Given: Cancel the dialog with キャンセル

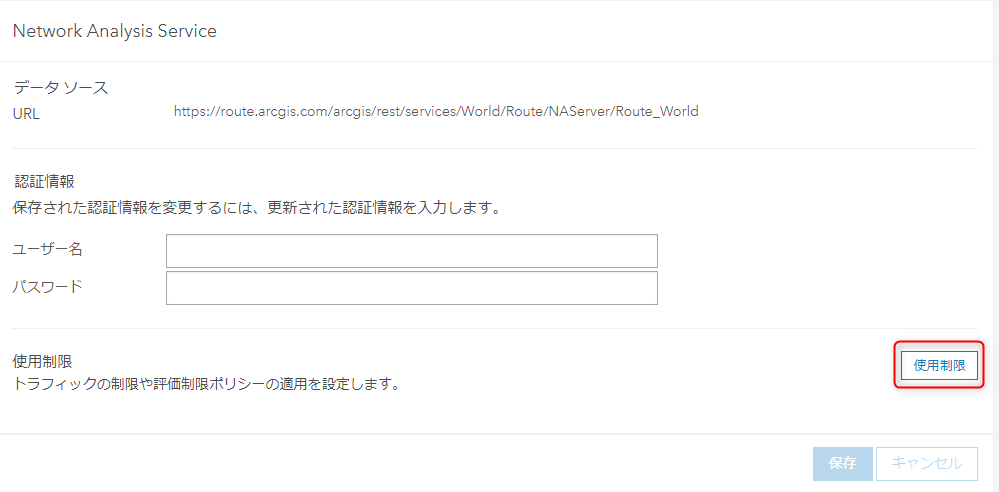Looking at the screenshot, I should click(926, 463).
